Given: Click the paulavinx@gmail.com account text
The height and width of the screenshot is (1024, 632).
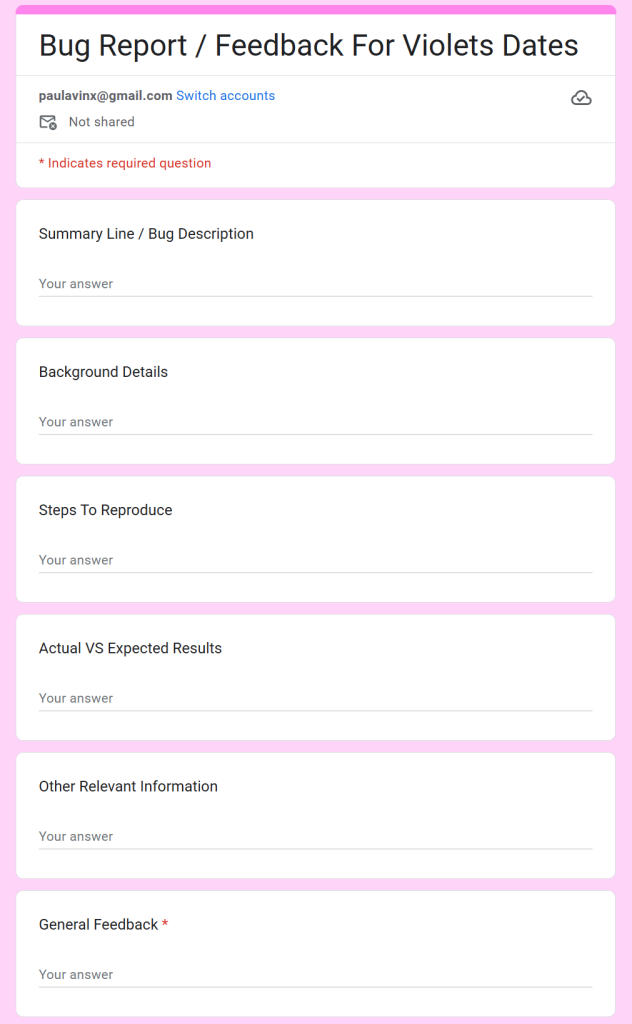Looking at the screenshot, I should pos(105,95).
